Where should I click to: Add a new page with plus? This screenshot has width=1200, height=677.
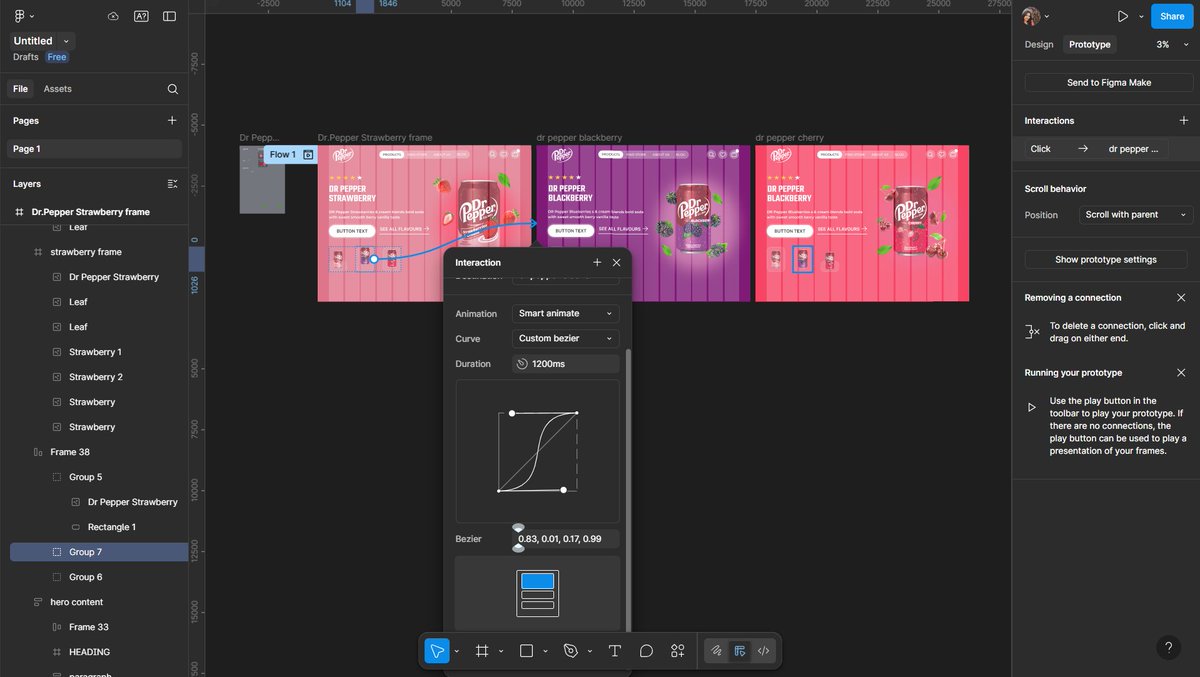click(x=172, y=120)
